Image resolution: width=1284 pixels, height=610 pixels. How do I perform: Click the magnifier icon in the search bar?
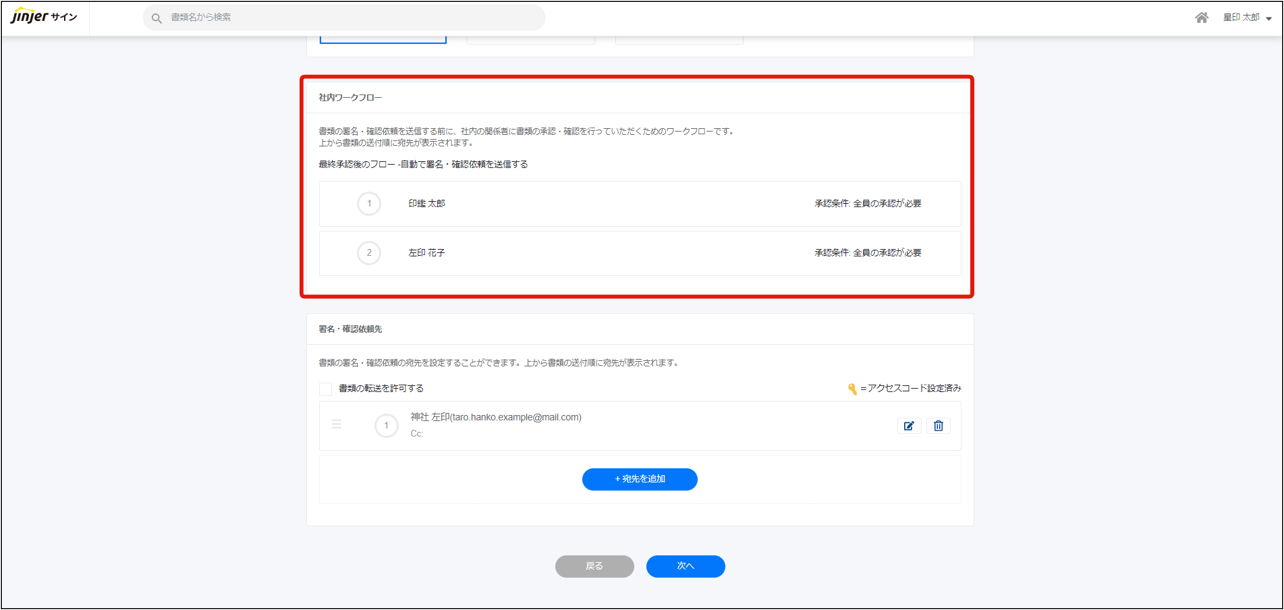point(157,18)
